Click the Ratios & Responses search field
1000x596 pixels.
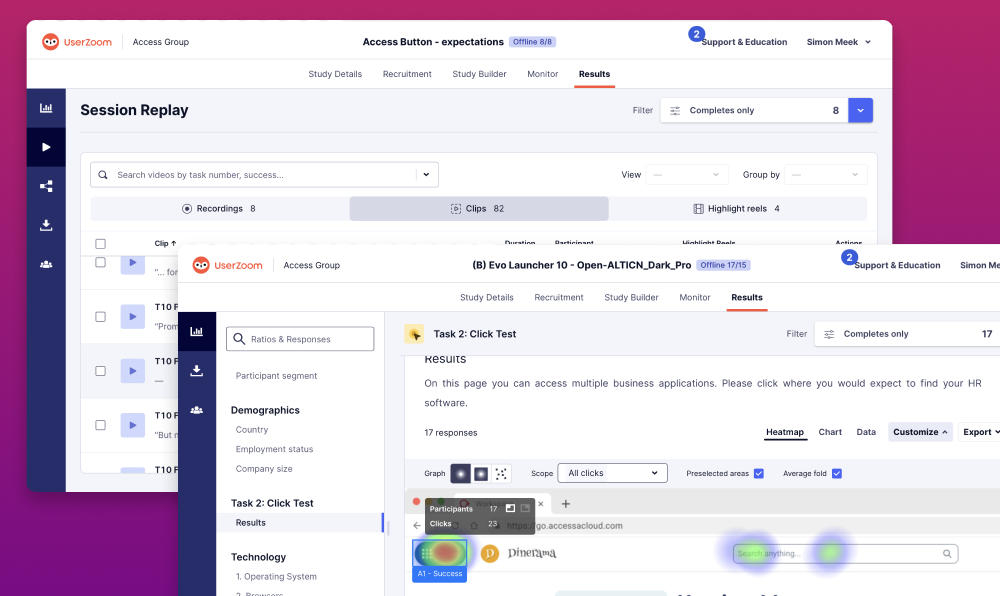tap(300, 339)
